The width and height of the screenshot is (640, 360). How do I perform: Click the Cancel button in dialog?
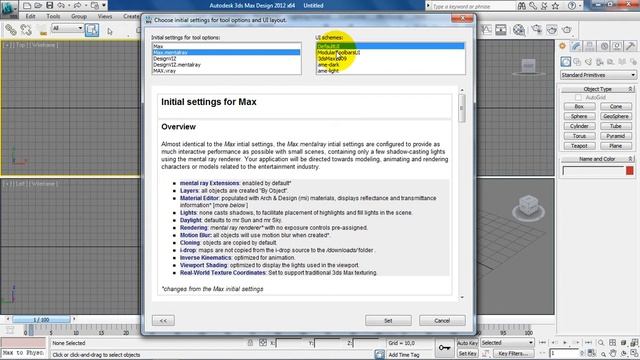point(442,321)
